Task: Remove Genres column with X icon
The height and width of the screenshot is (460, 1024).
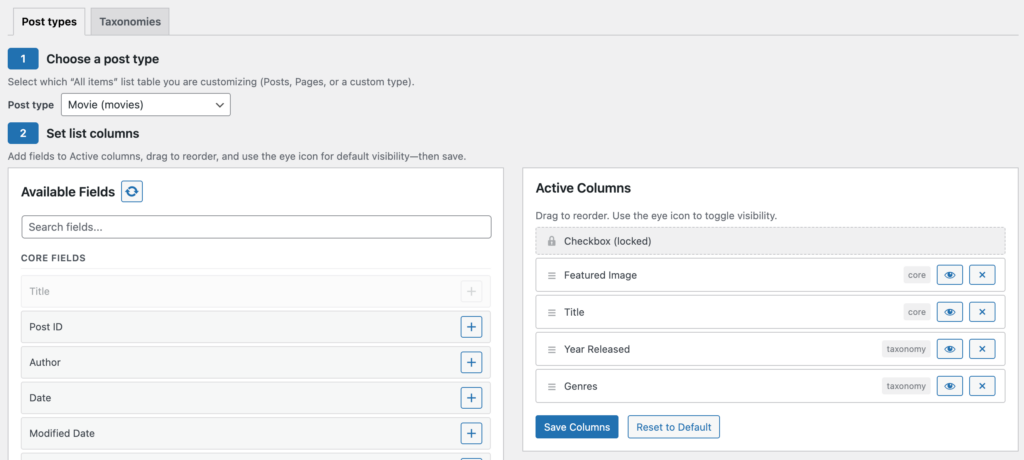Action: tap(982, 386)
